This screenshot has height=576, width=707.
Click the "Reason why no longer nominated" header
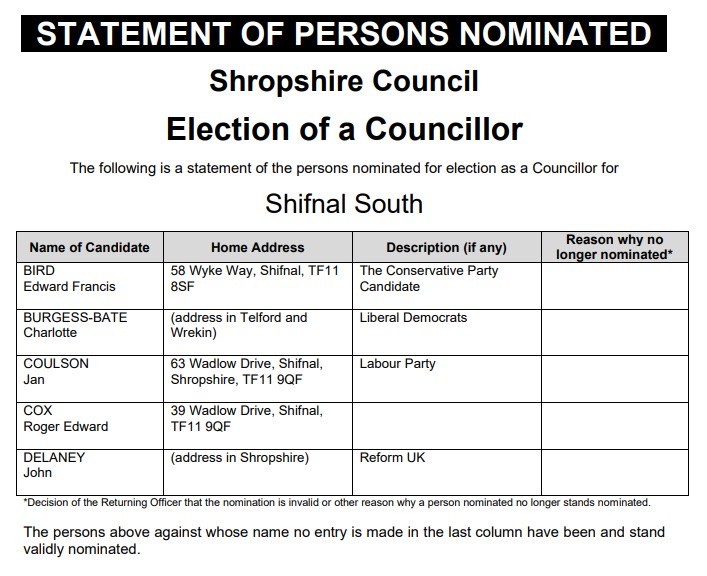coord(614,247)
